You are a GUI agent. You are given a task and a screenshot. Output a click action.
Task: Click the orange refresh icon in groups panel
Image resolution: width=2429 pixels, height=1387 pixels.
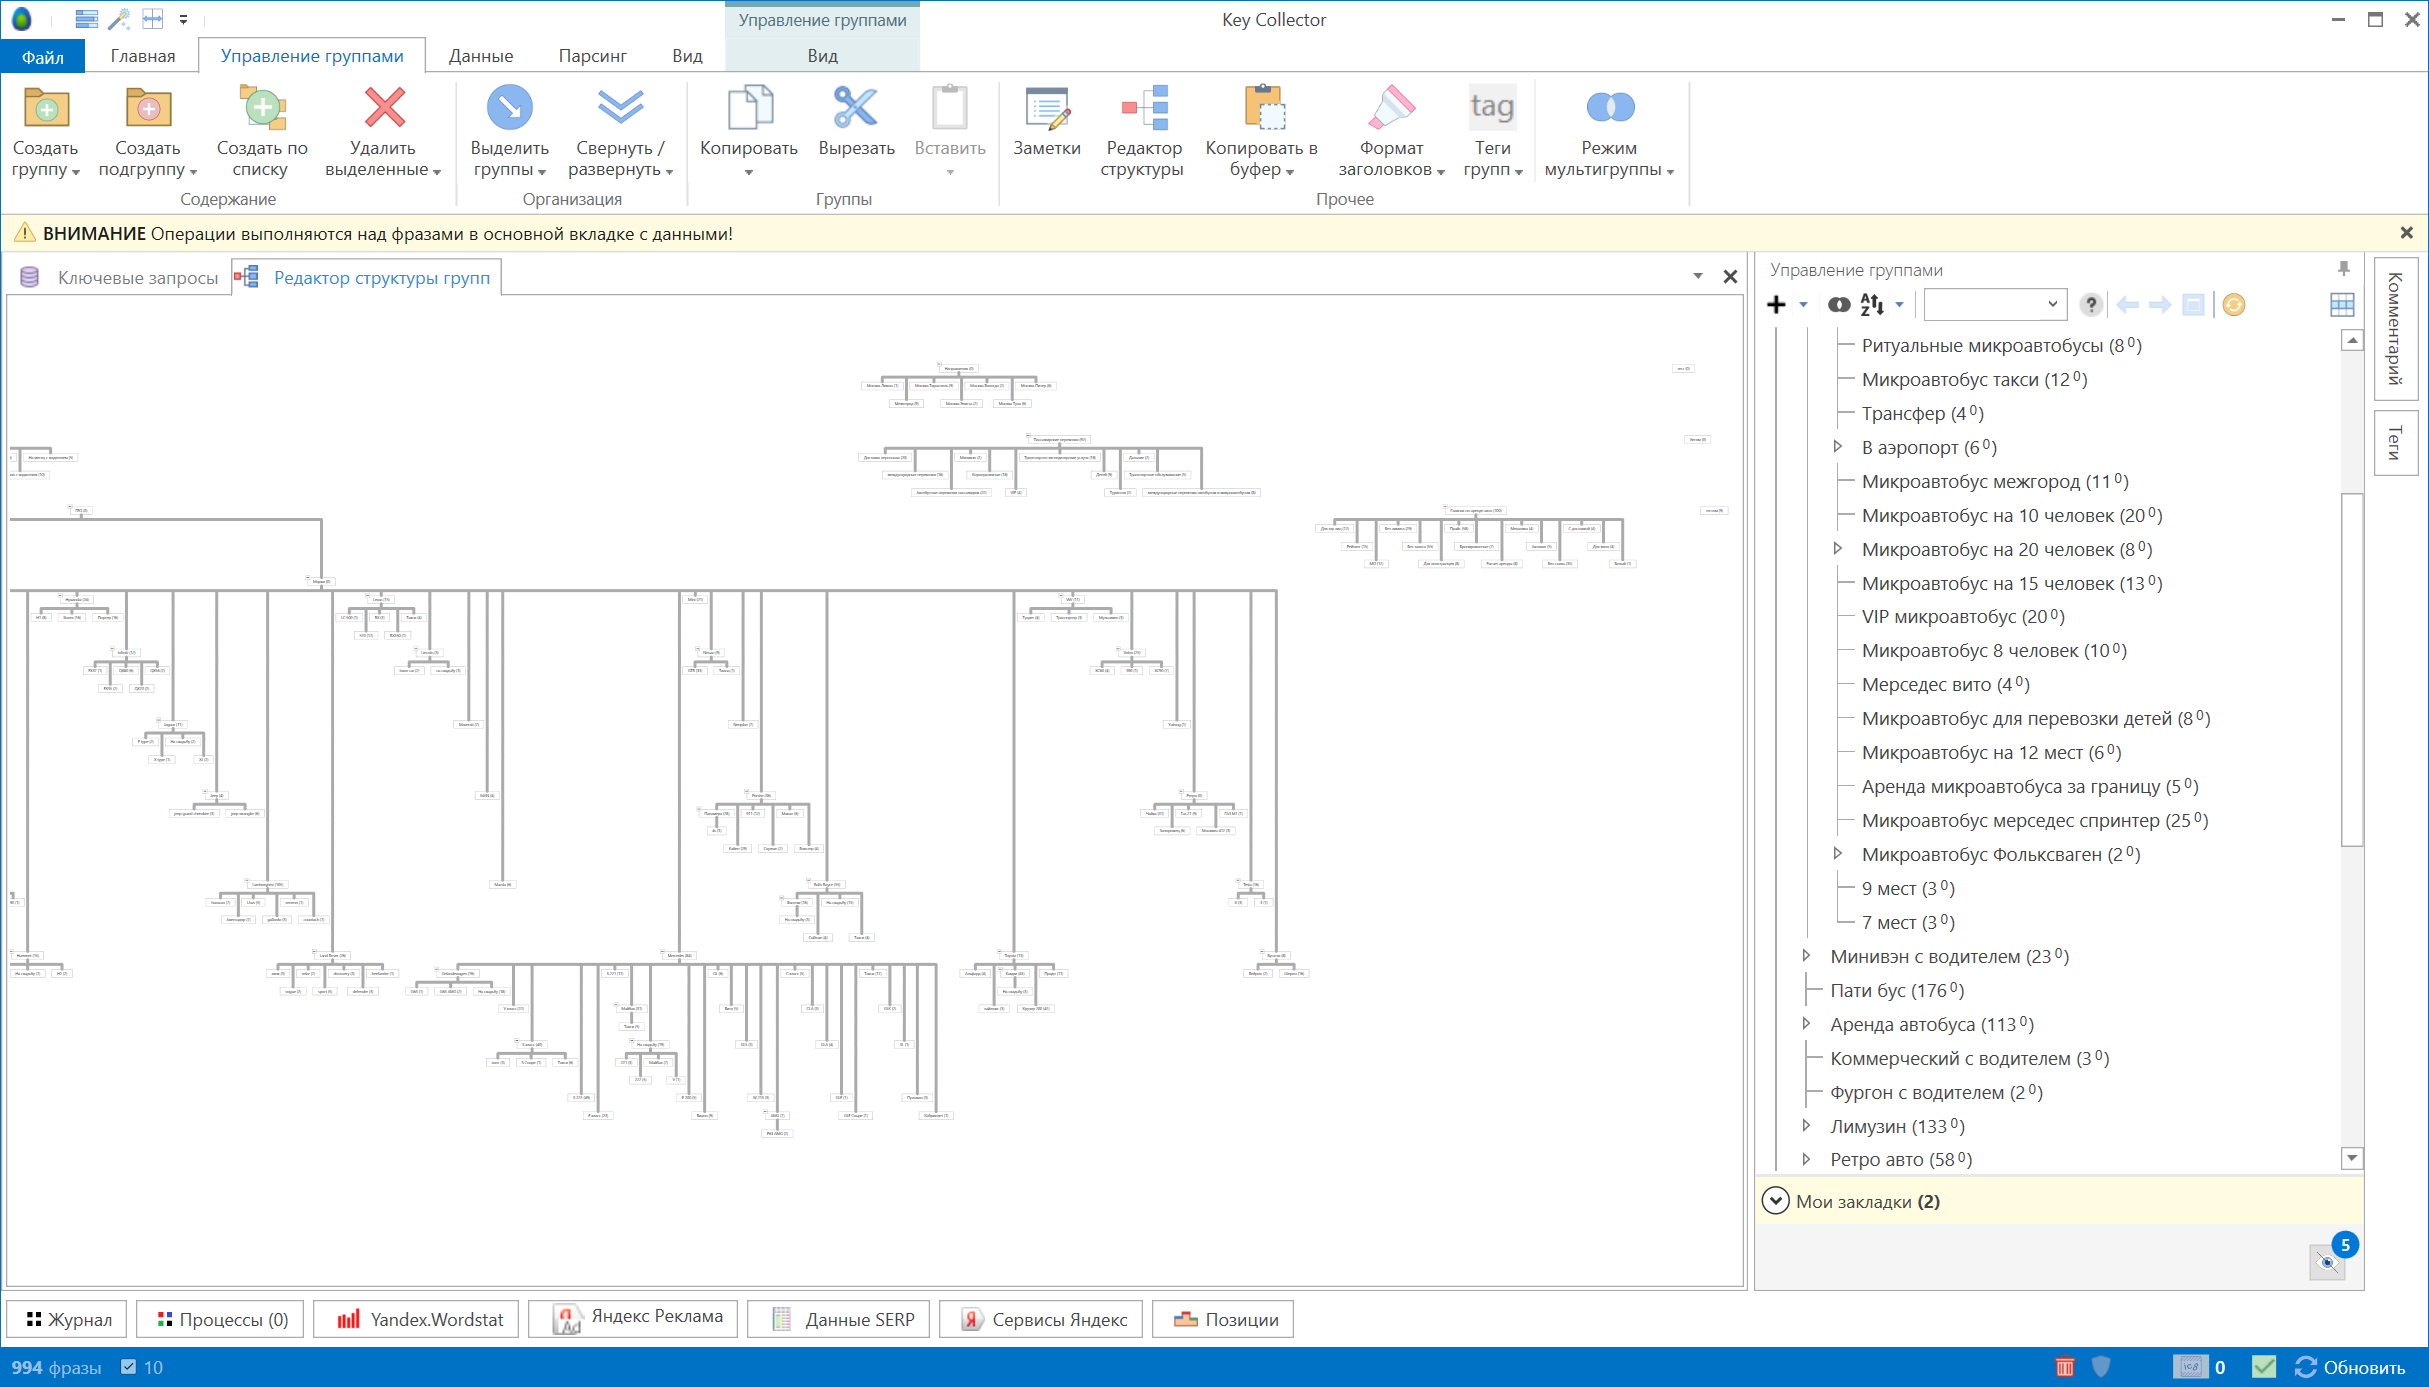(2234, 305)
